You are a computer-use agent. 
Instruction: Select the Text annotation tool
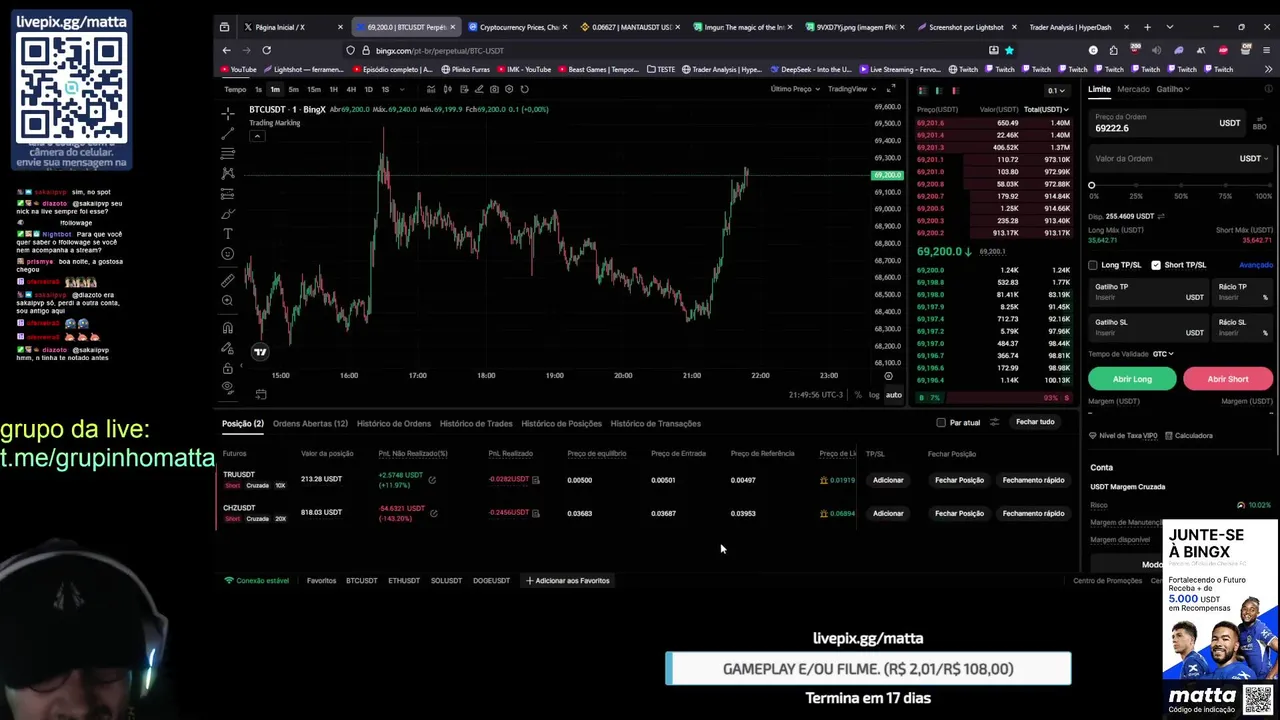pos(228,233)
